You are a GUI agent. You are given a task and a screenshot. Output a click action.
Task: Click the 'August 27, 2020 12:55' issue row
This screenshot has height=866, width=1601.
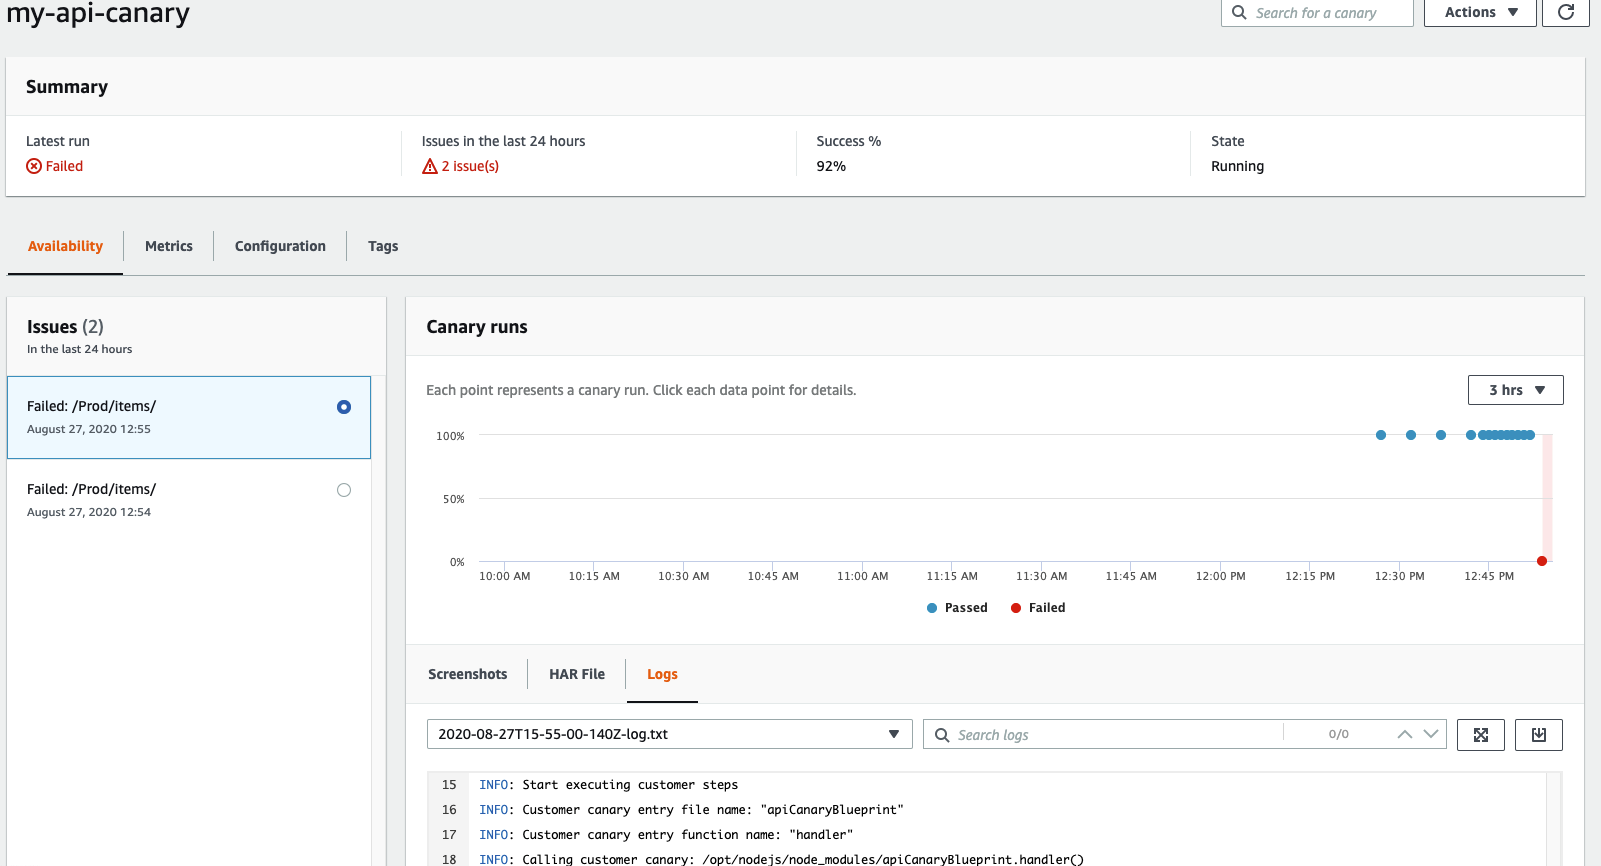(189, 417)
